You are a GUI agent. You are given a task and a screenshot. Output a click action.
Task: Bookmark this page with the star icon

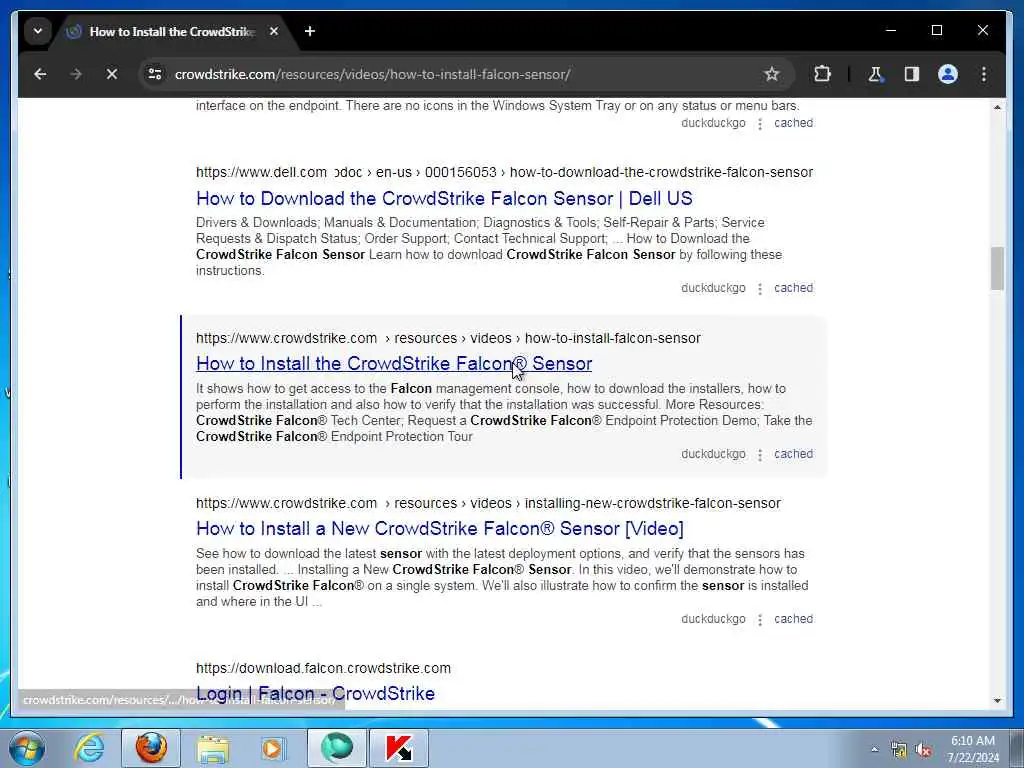tap(772, 74)
